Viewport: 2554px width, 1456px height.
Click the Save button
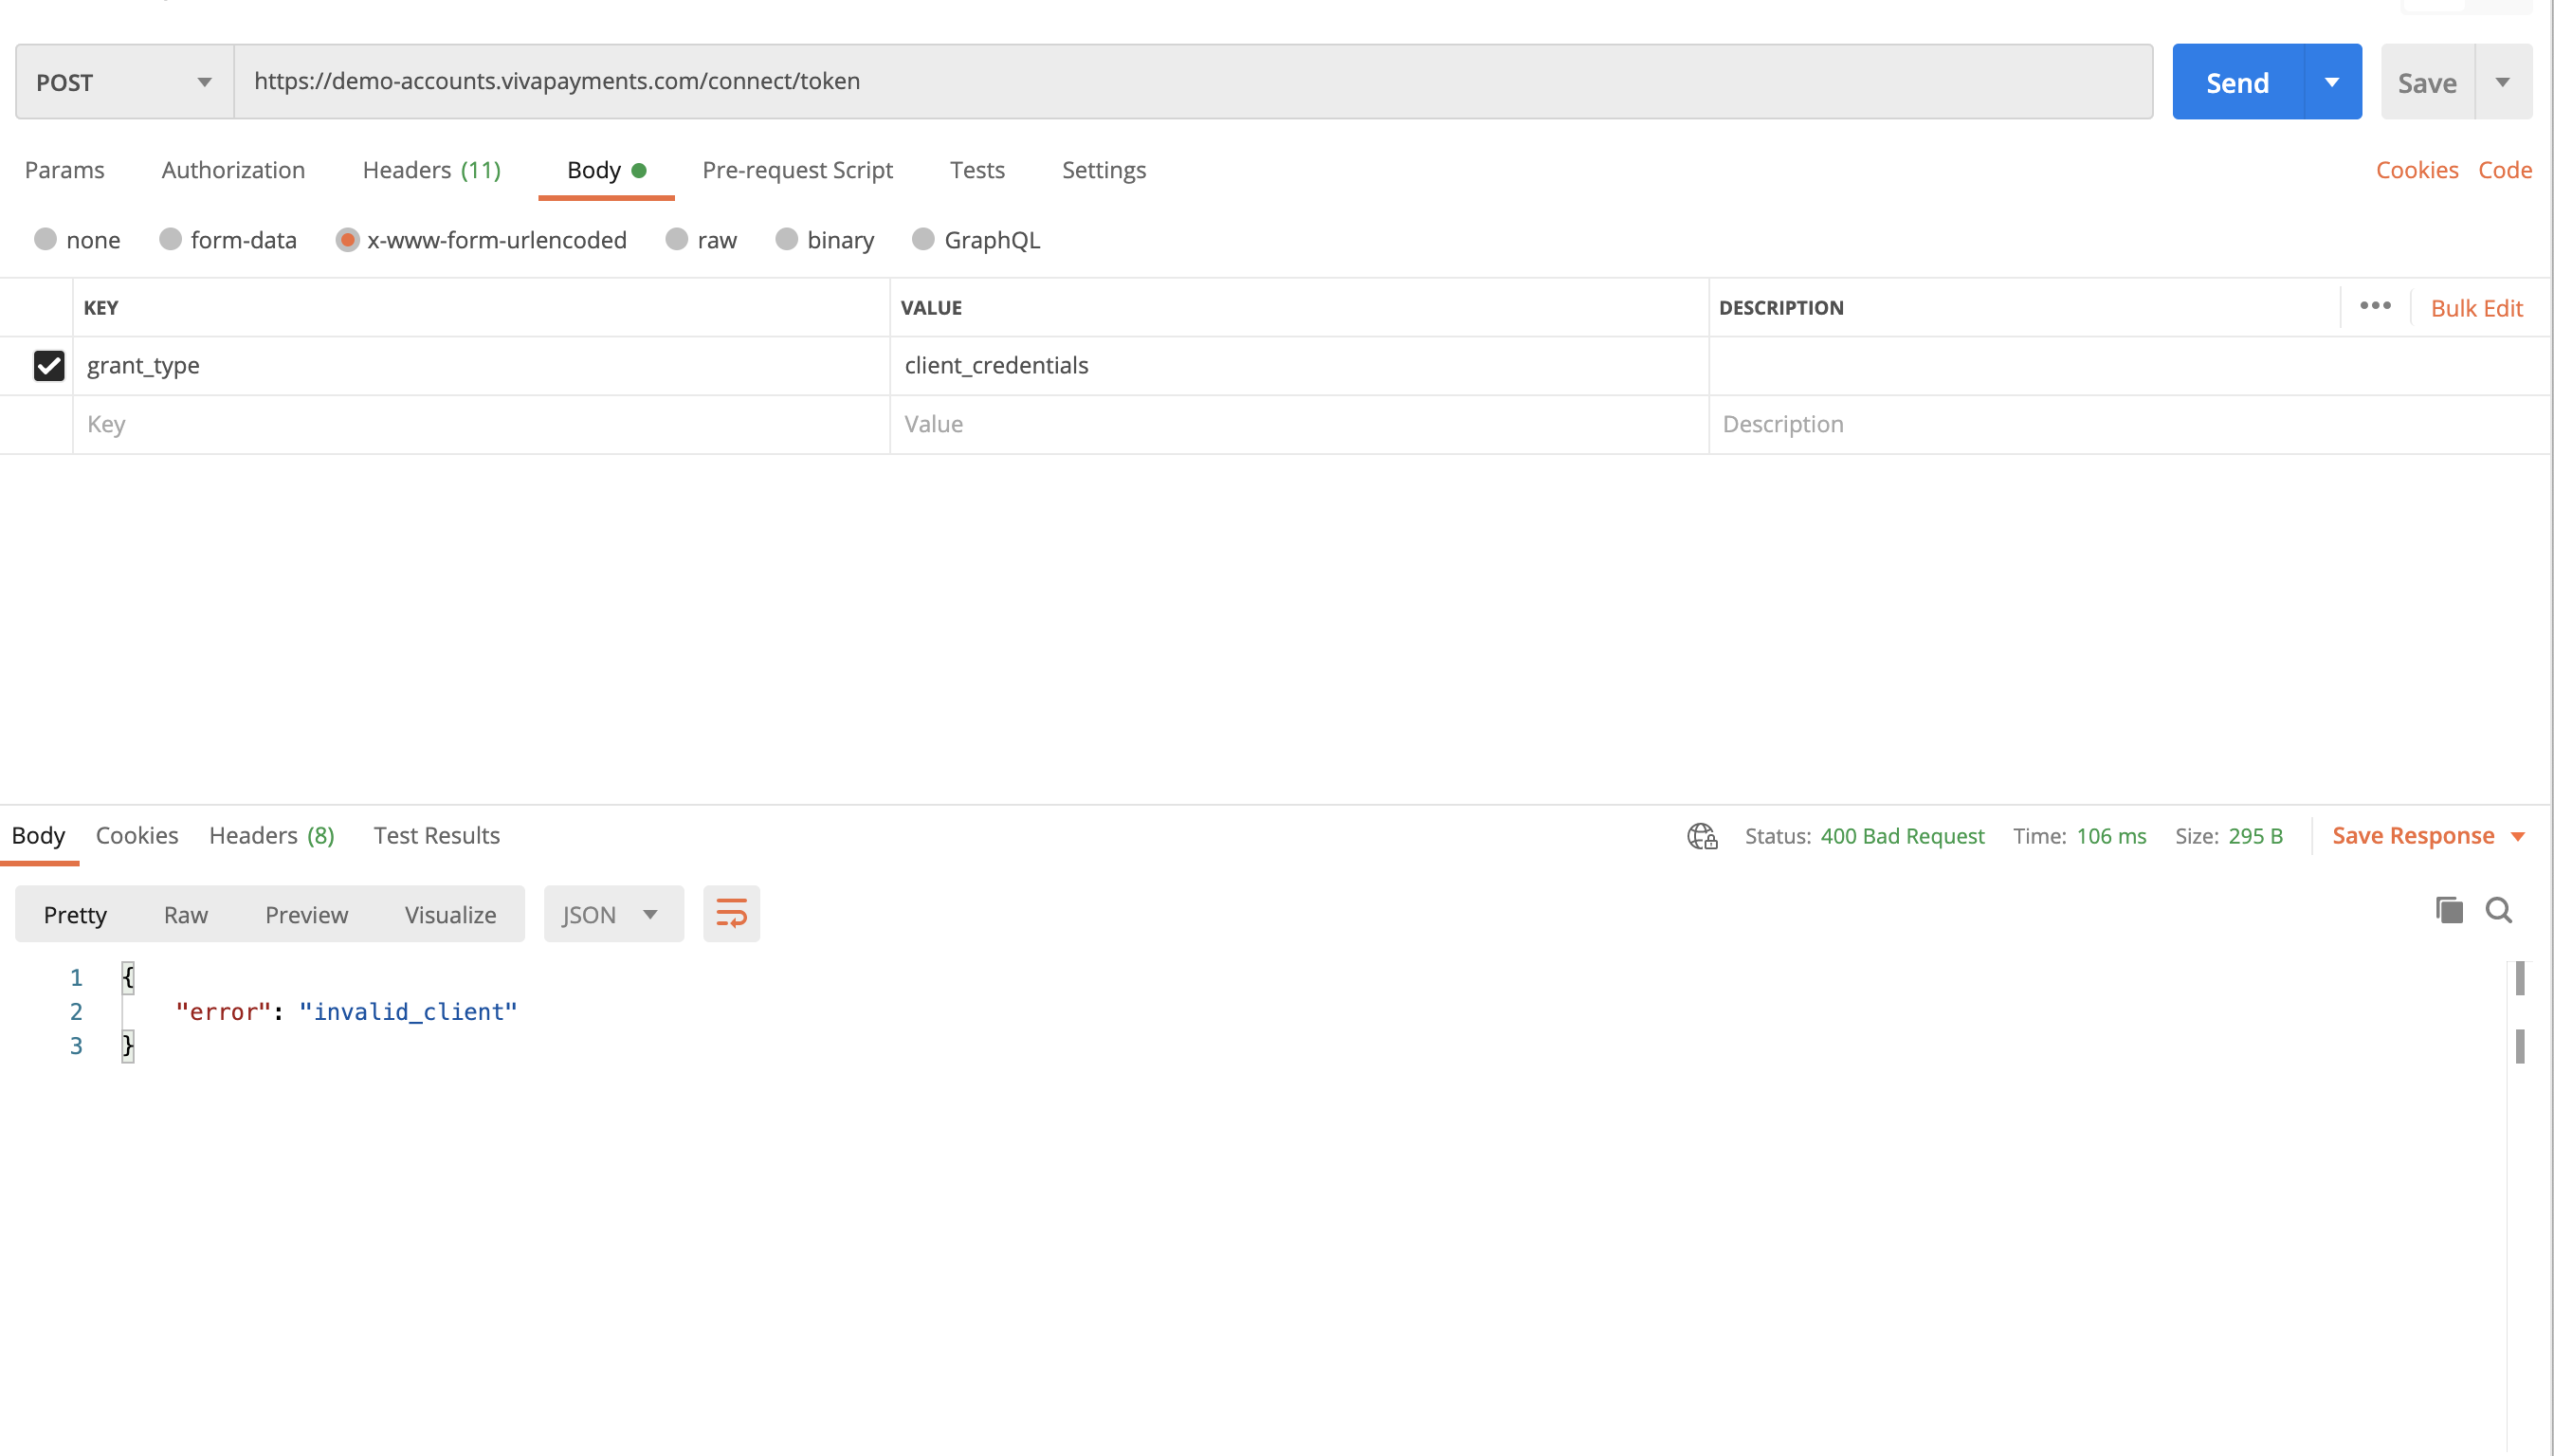(x=2427, y=82)
